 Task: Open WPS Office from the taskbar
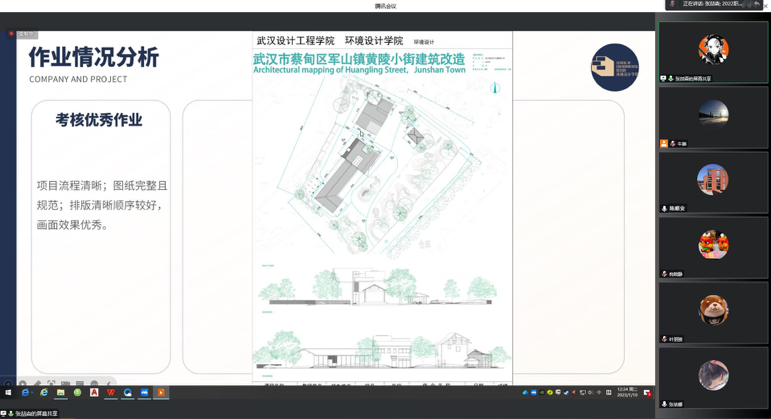[111, 393]
